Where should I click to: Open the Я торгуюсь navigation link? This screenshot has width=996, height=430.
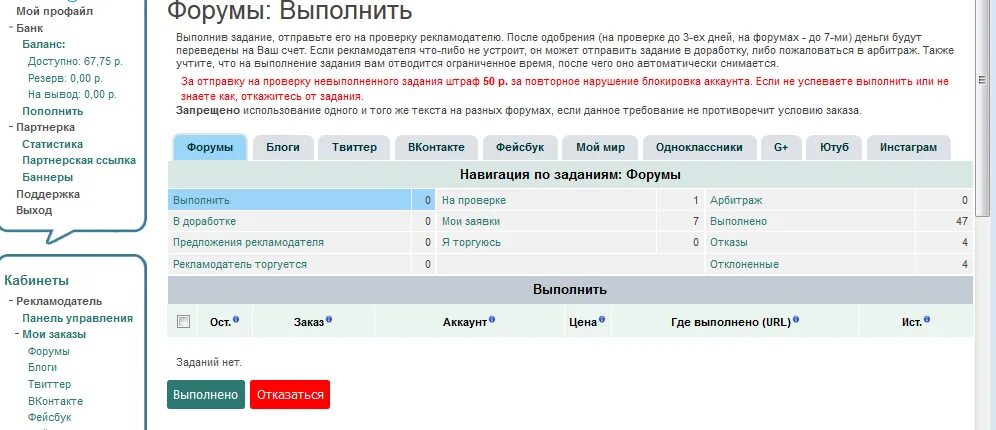[471, 243]
